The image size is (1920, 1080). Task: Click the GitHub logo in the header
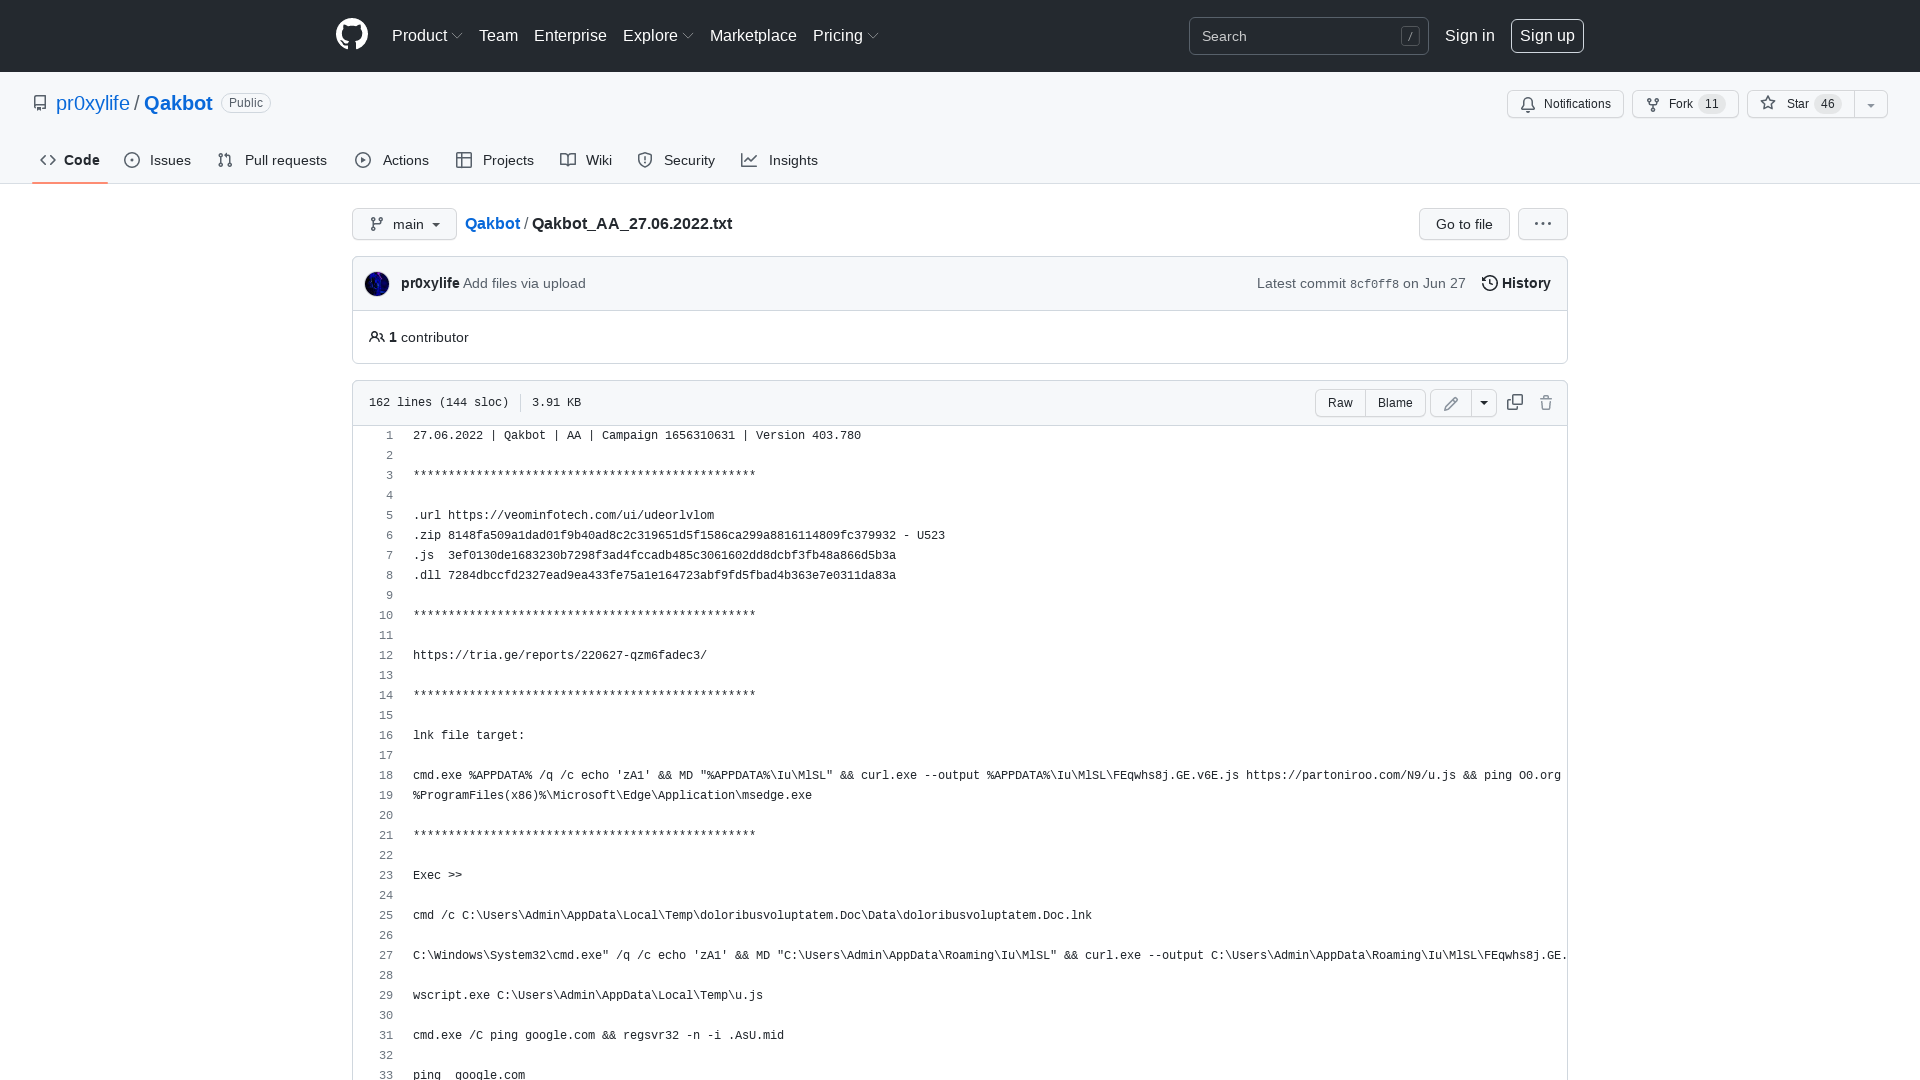point(351,35)
